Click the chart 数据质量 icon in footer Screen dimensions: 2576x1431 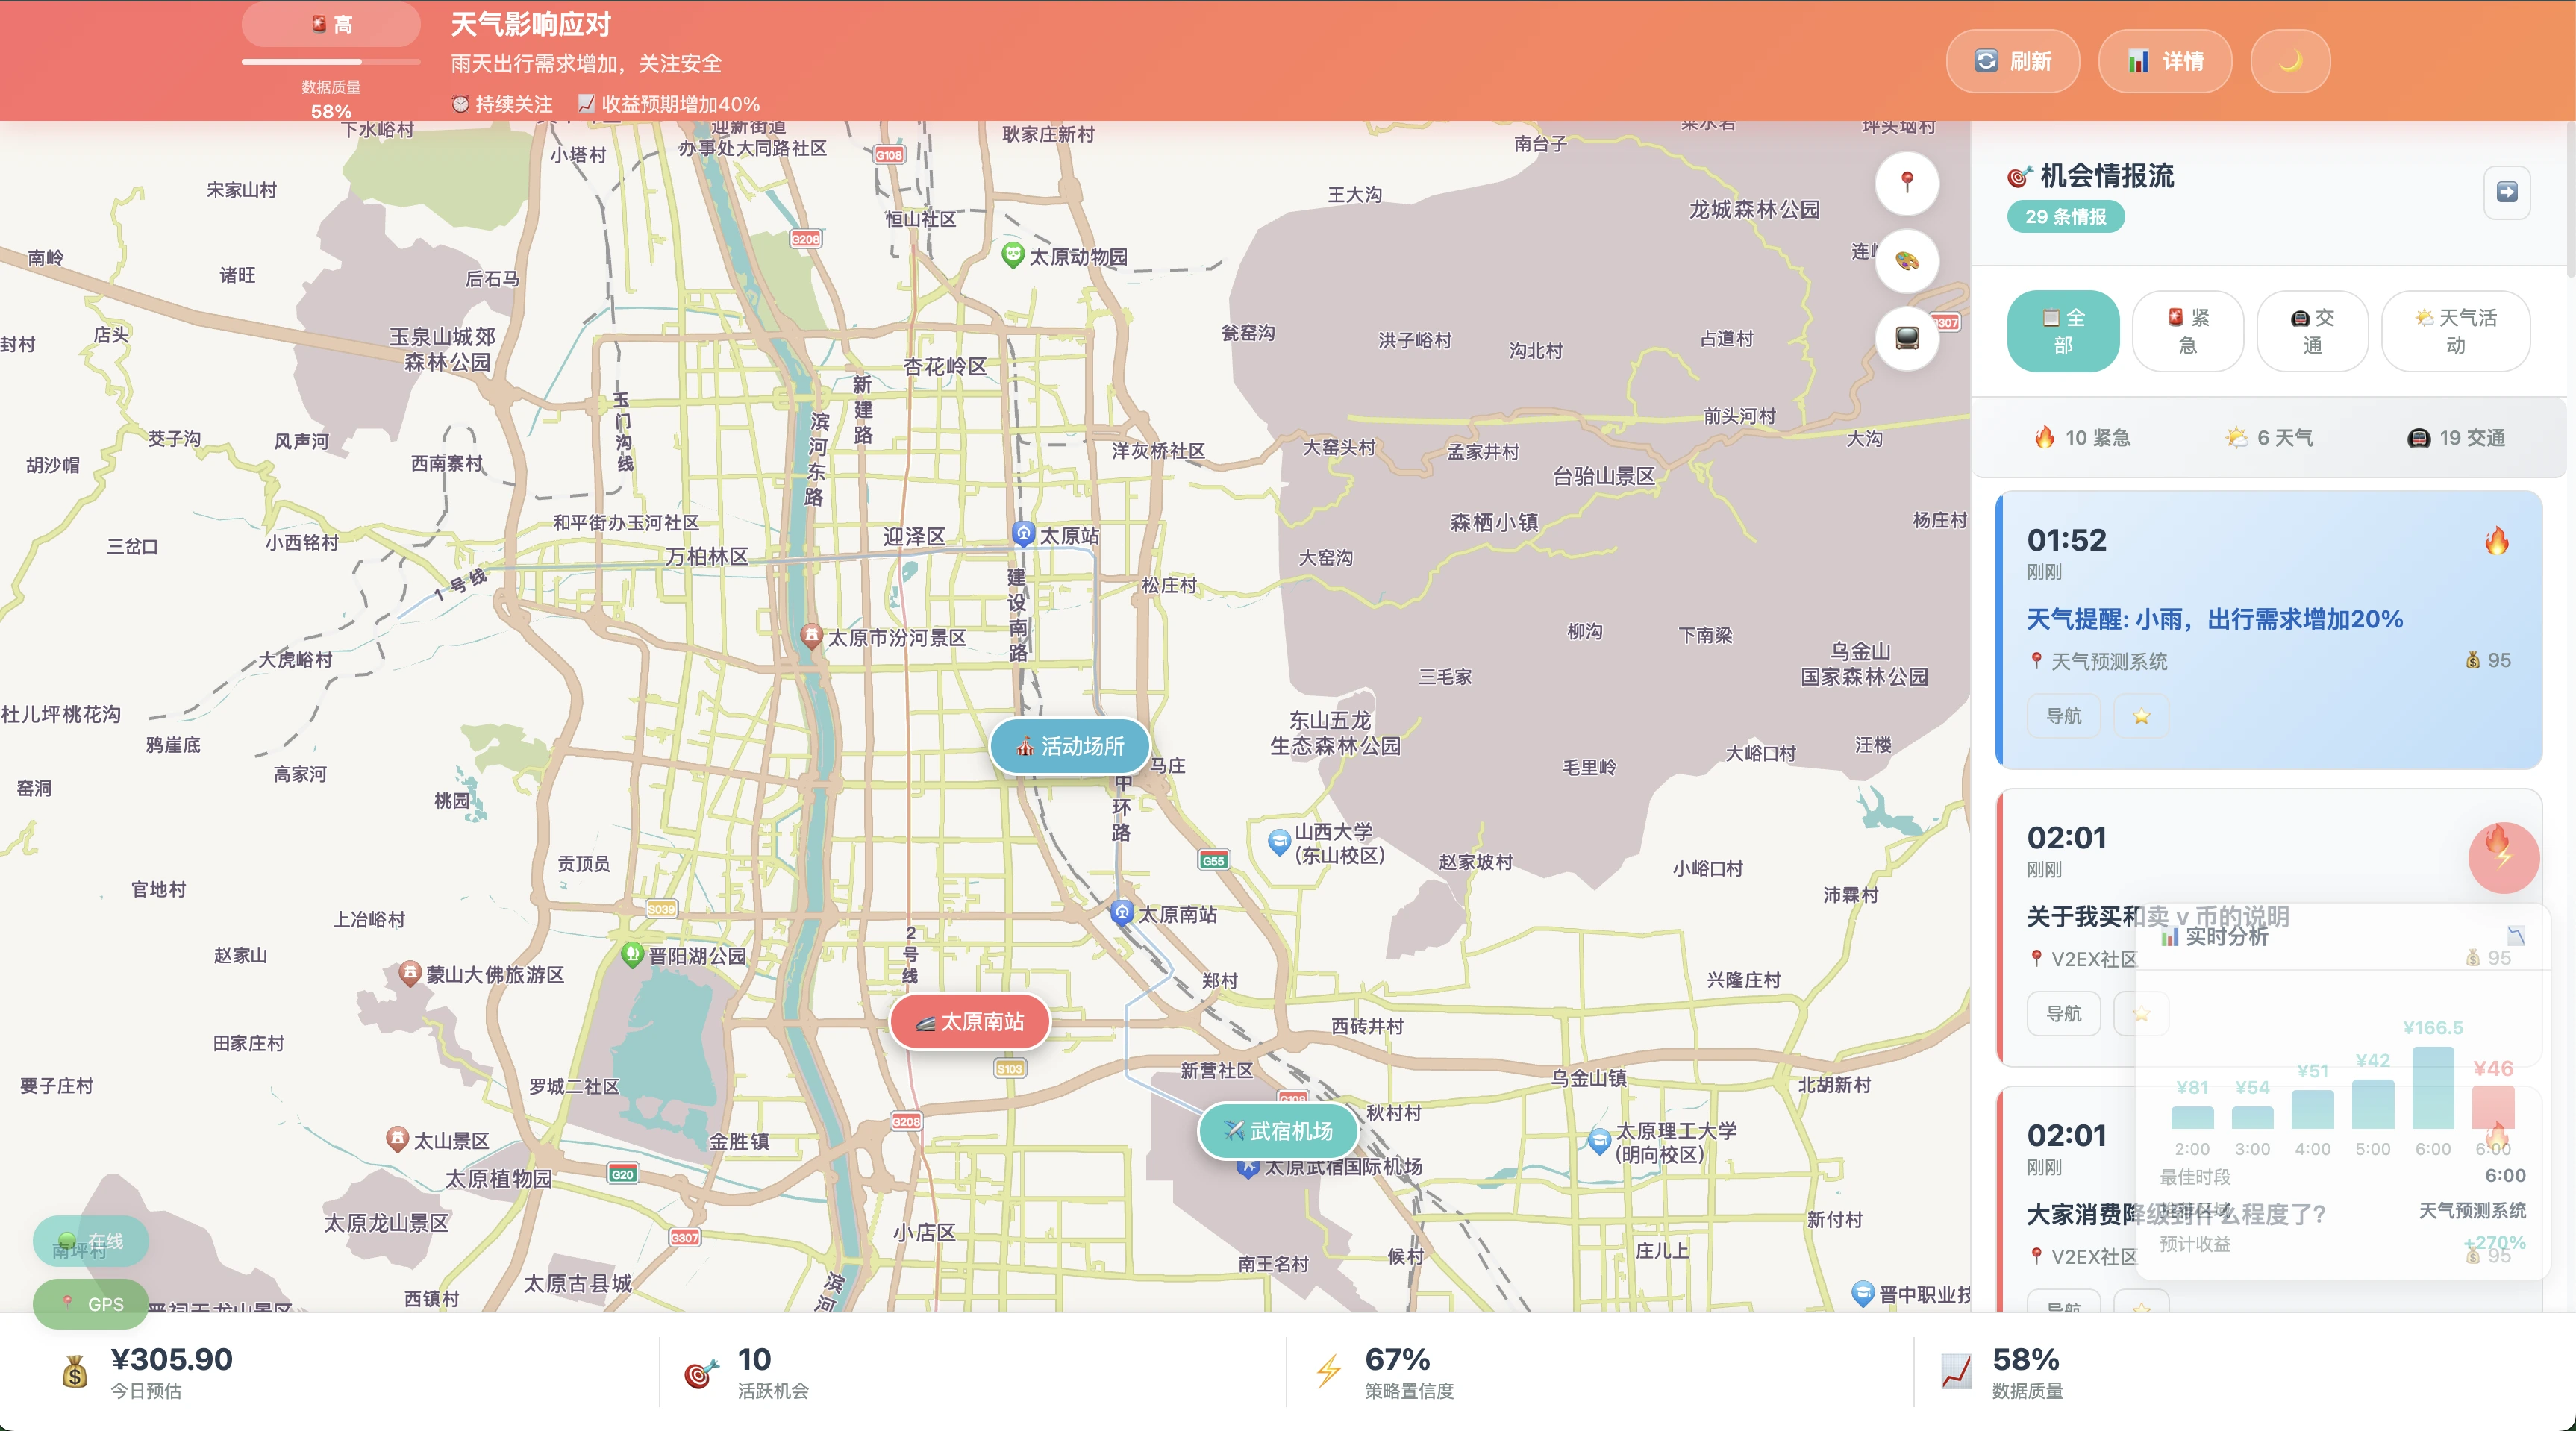point(1956,1372)
